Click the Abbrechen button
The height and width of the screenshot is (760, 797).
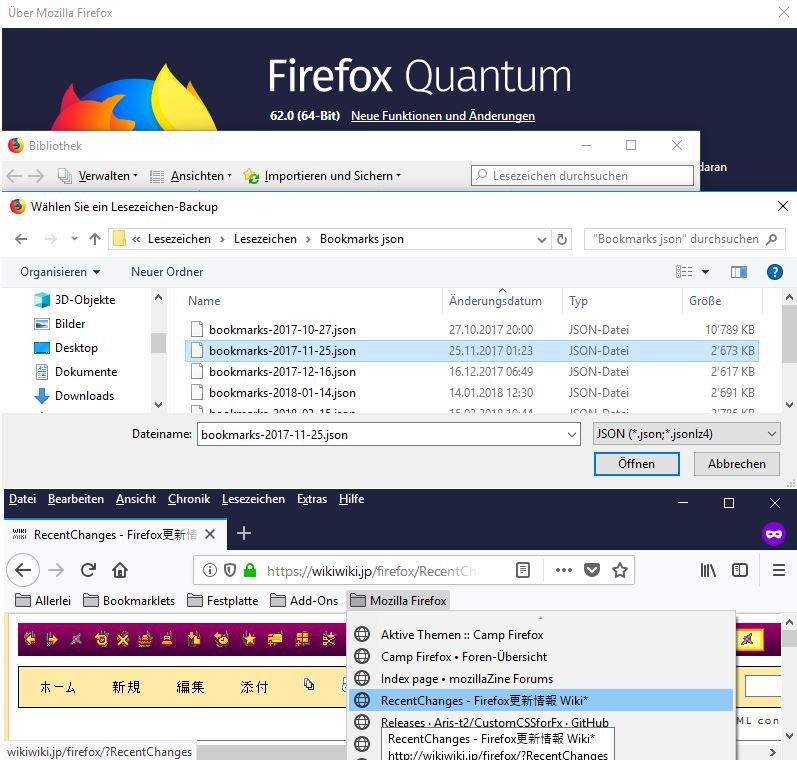click(737, 464)
